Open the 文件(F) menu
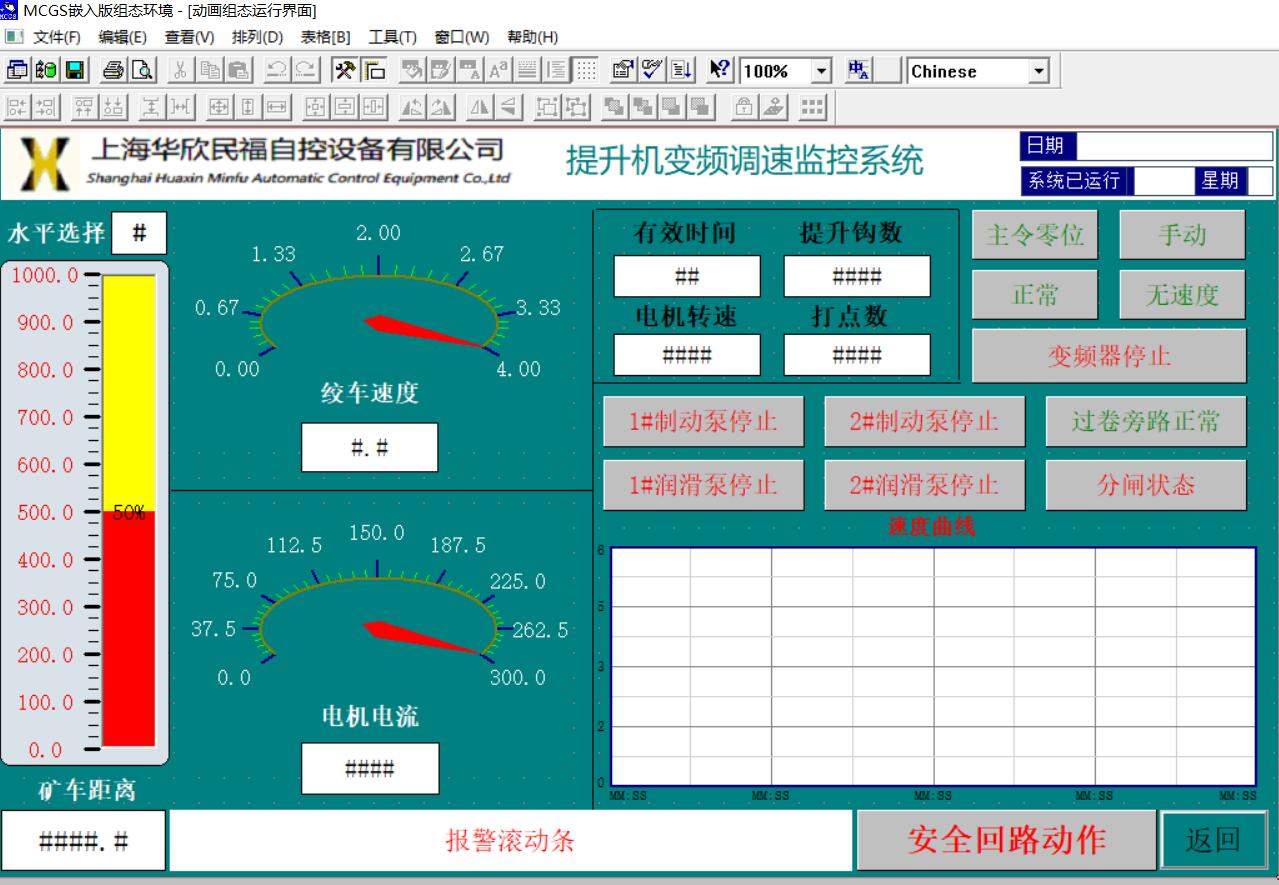This screenshot has height=885, width=1279. [x=57, y=37]
